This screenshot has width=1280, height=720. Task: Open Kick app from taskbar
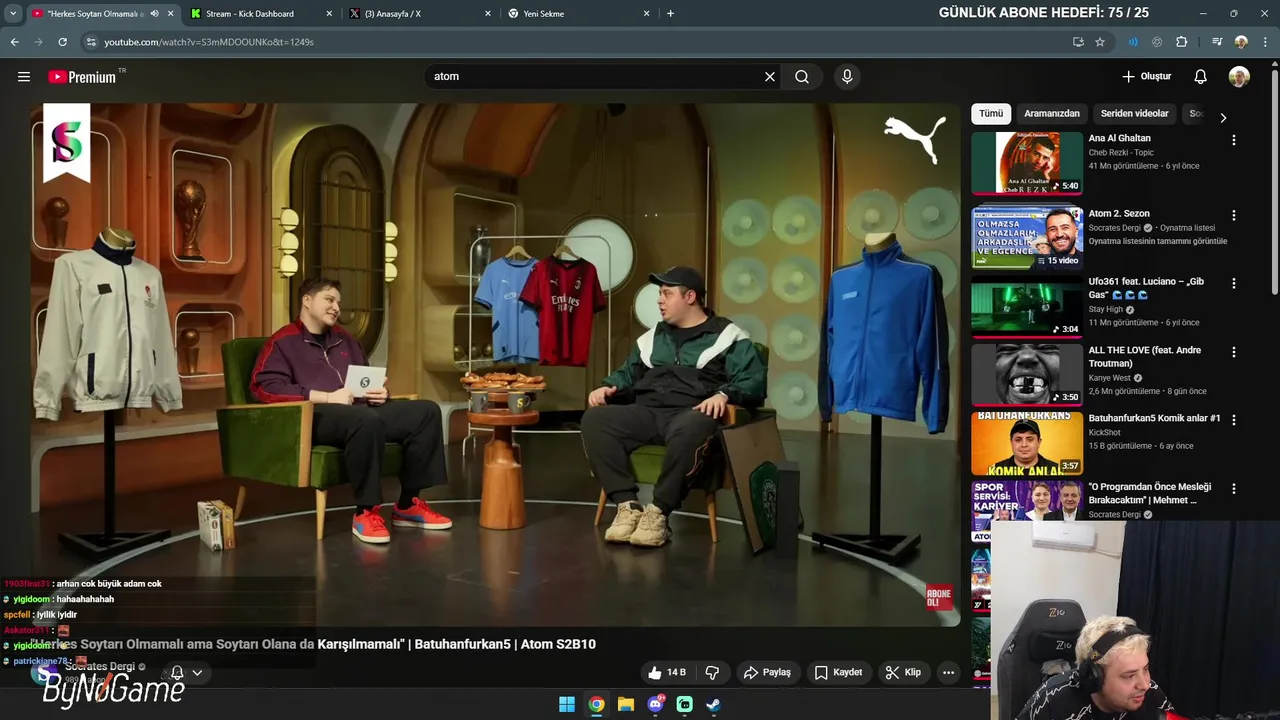point(684,704)
